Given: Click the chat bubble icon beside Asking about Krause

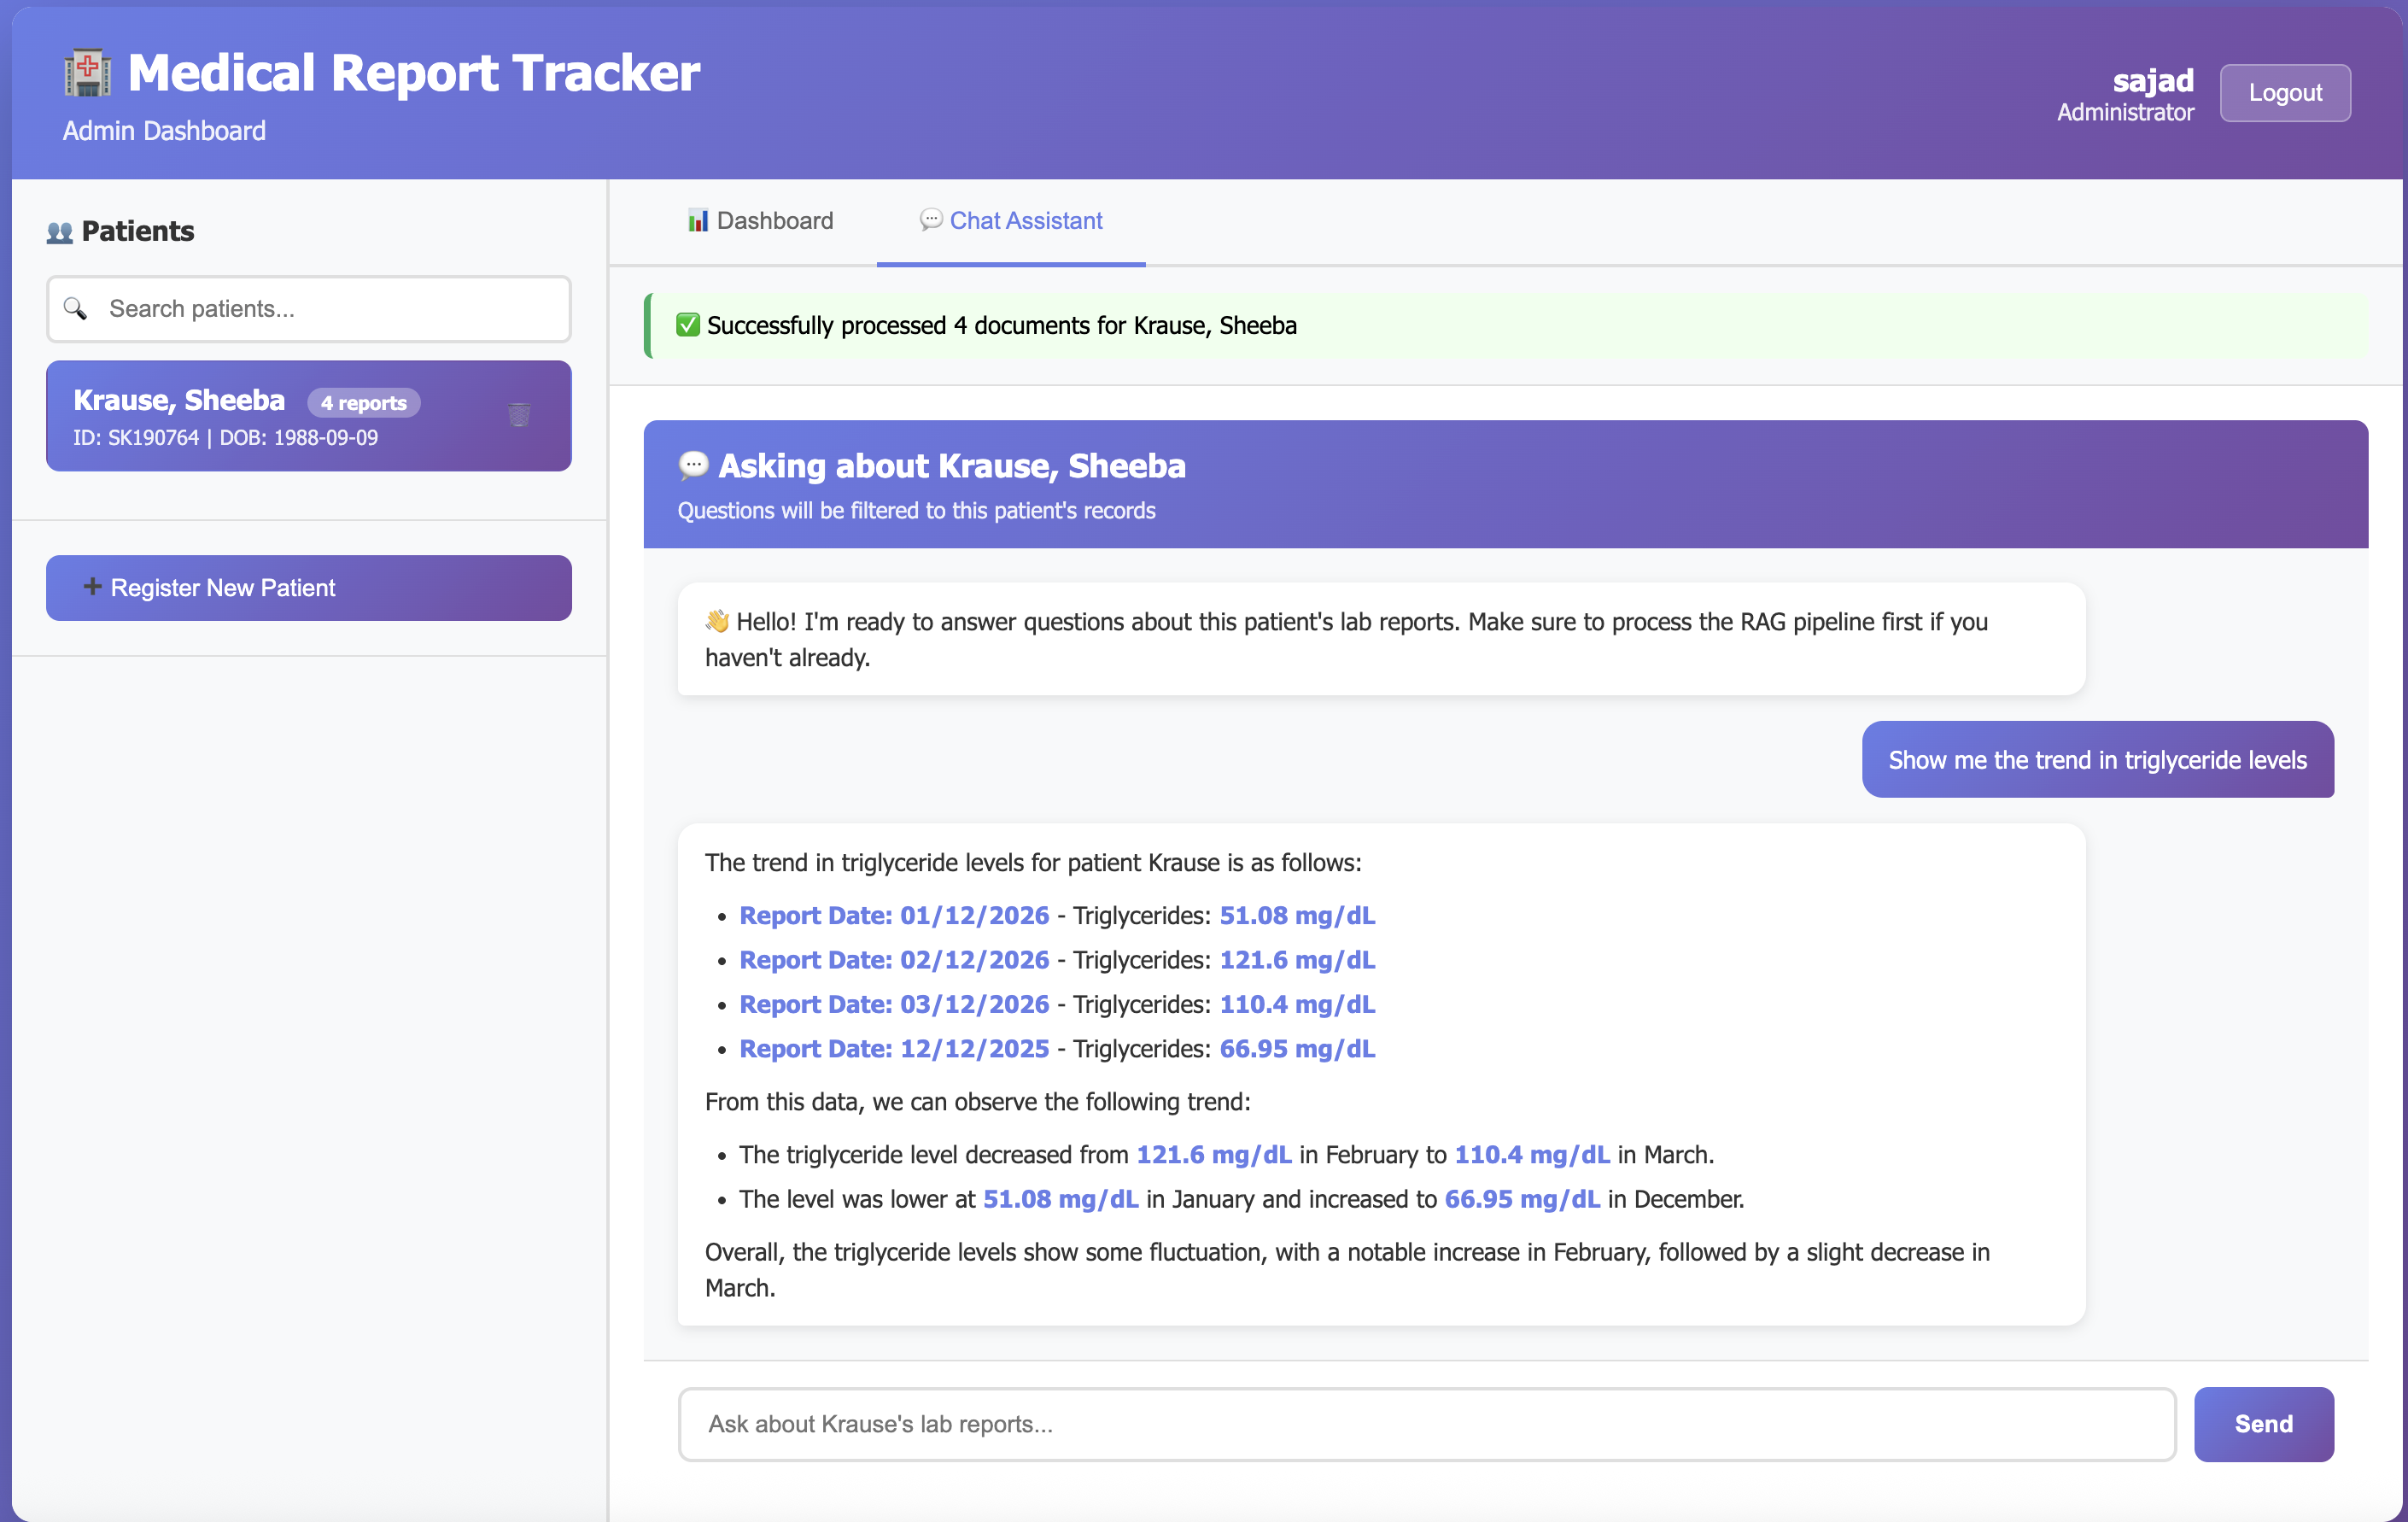Looking at the screenshot, I should [x=693, y=466].
